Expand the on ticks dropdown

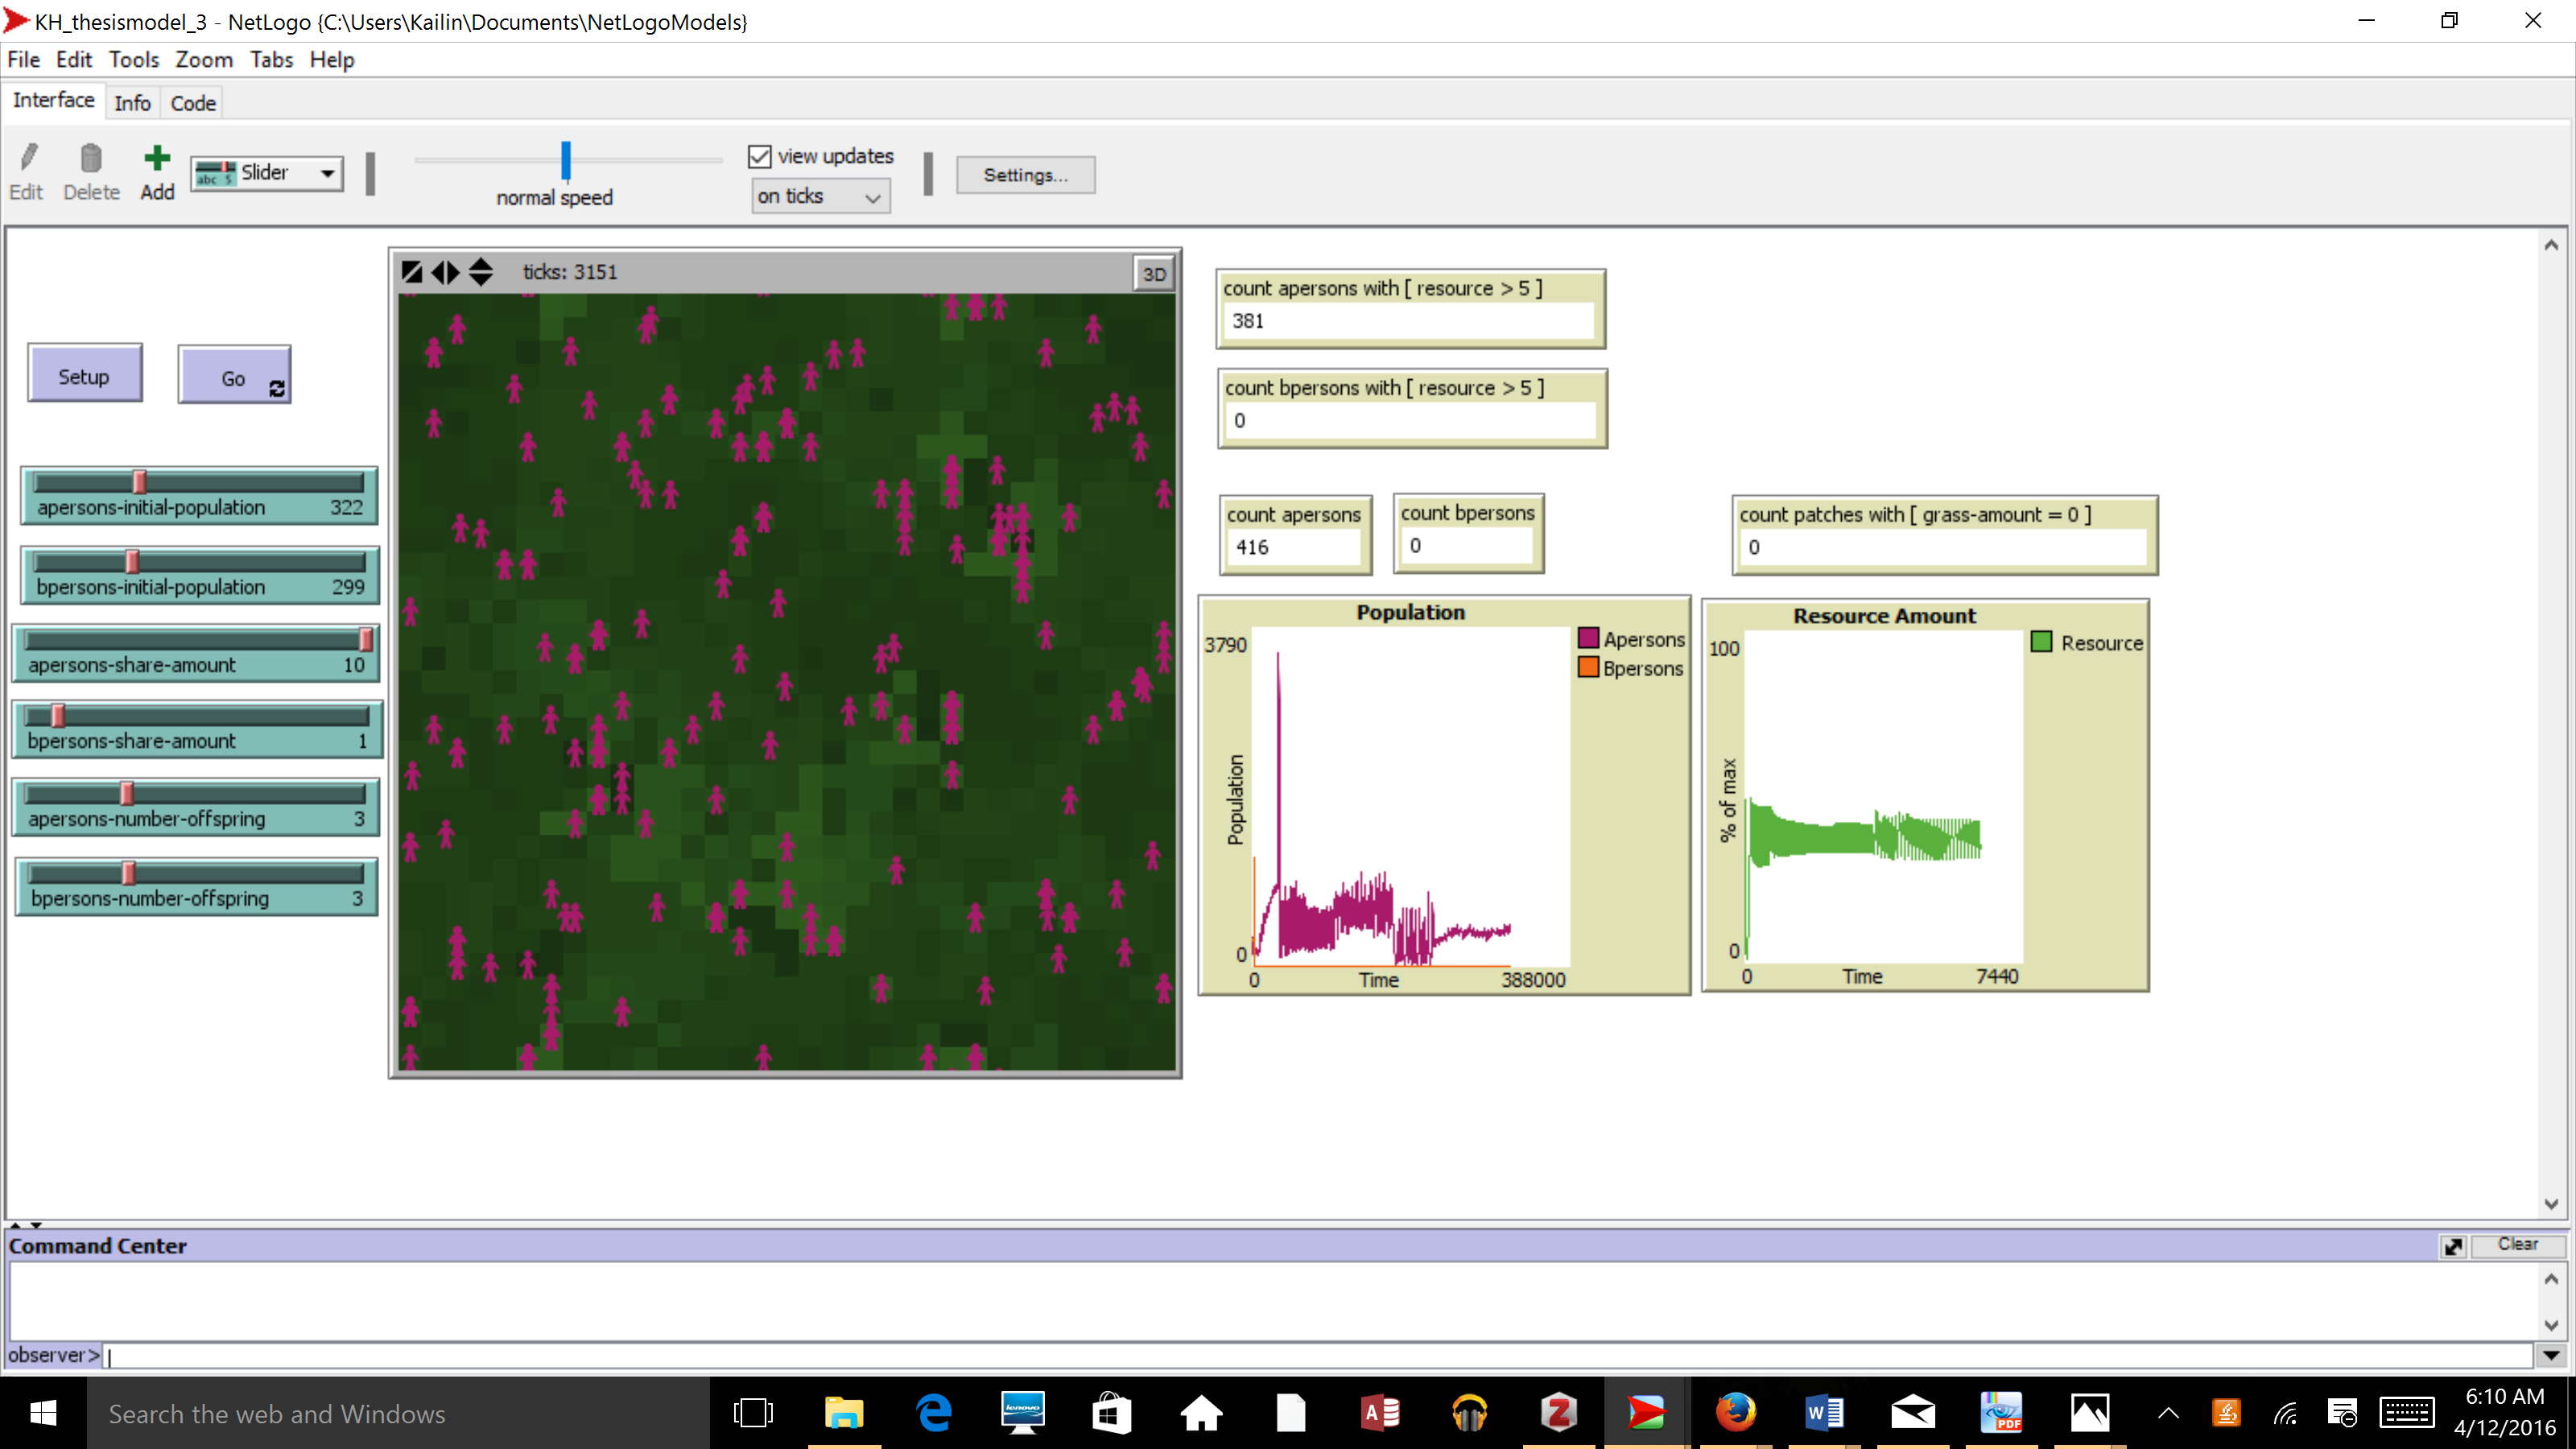point(820,197)
